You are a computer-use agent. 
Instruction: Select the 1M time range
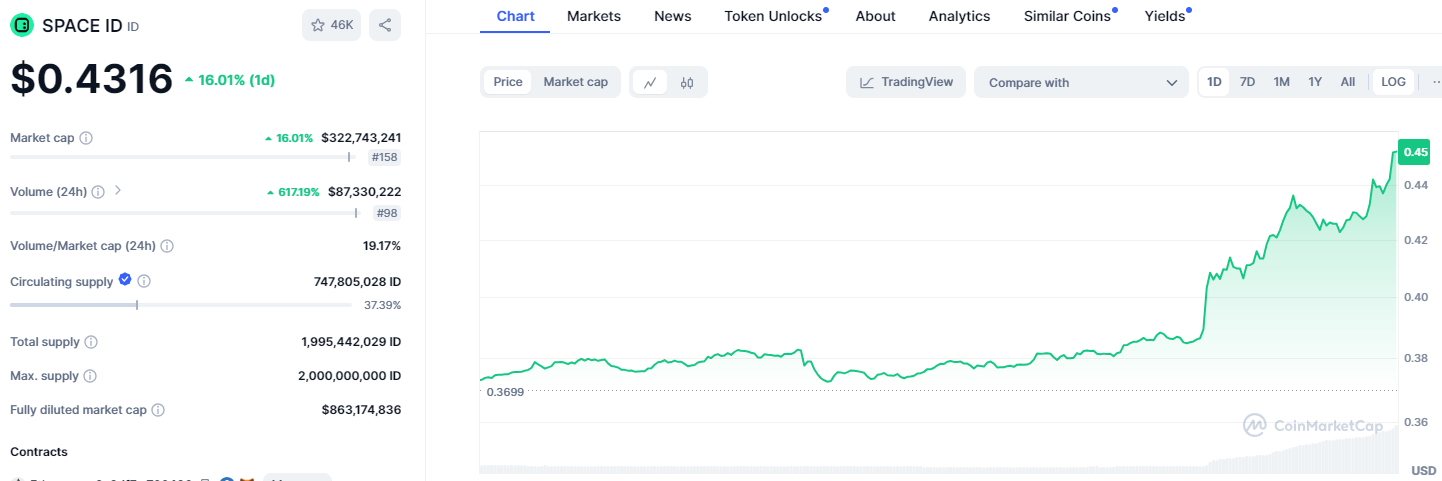[1281, 82]
